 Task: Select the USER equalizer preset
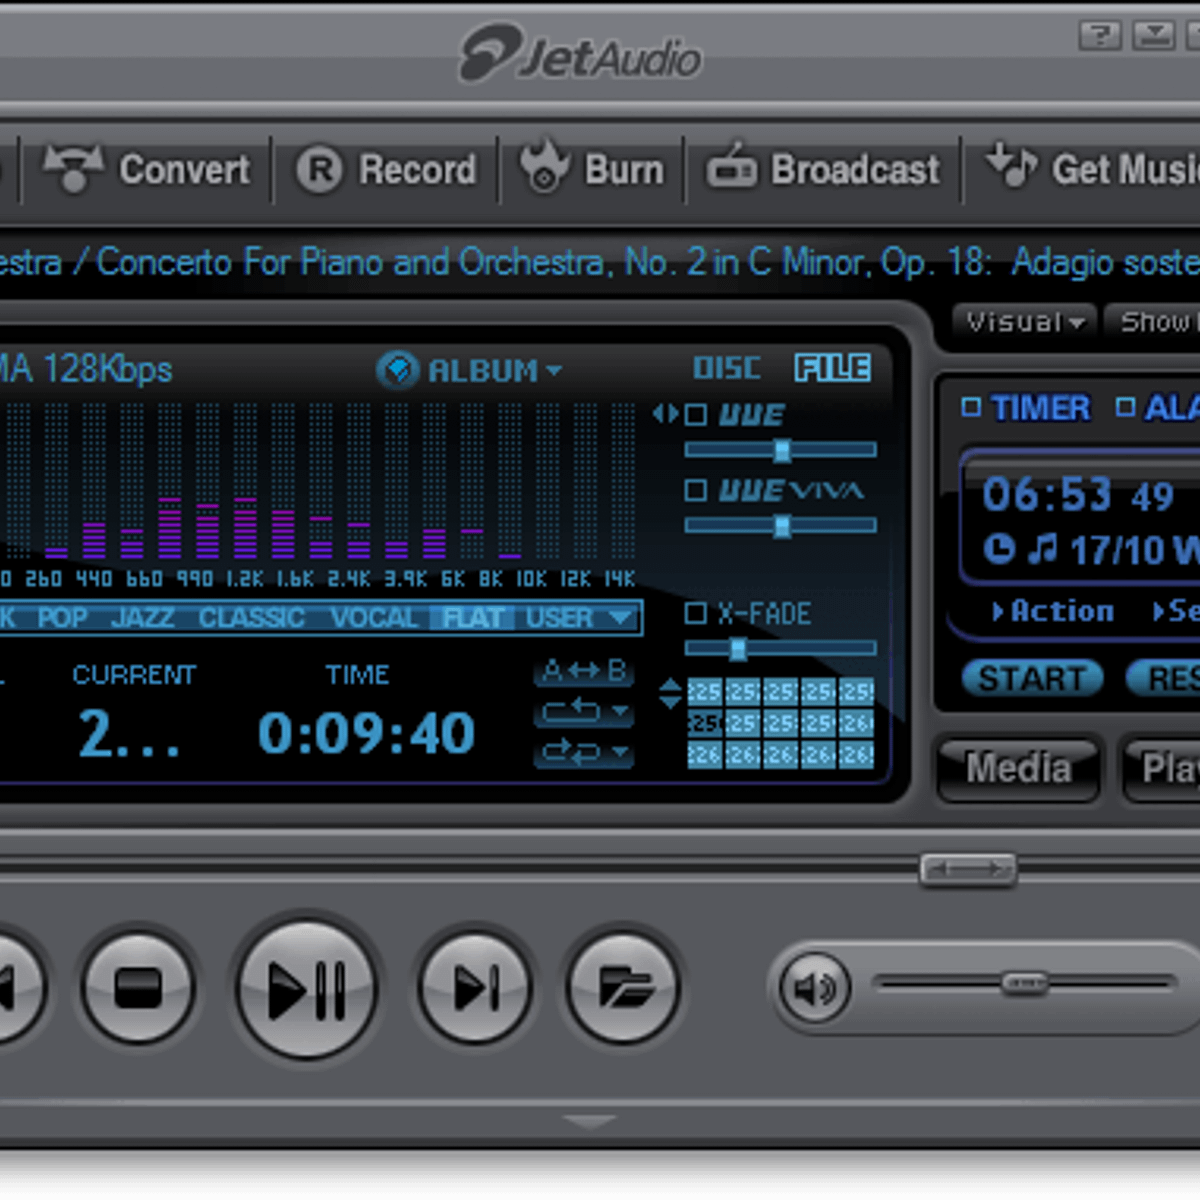click(560, 618)
